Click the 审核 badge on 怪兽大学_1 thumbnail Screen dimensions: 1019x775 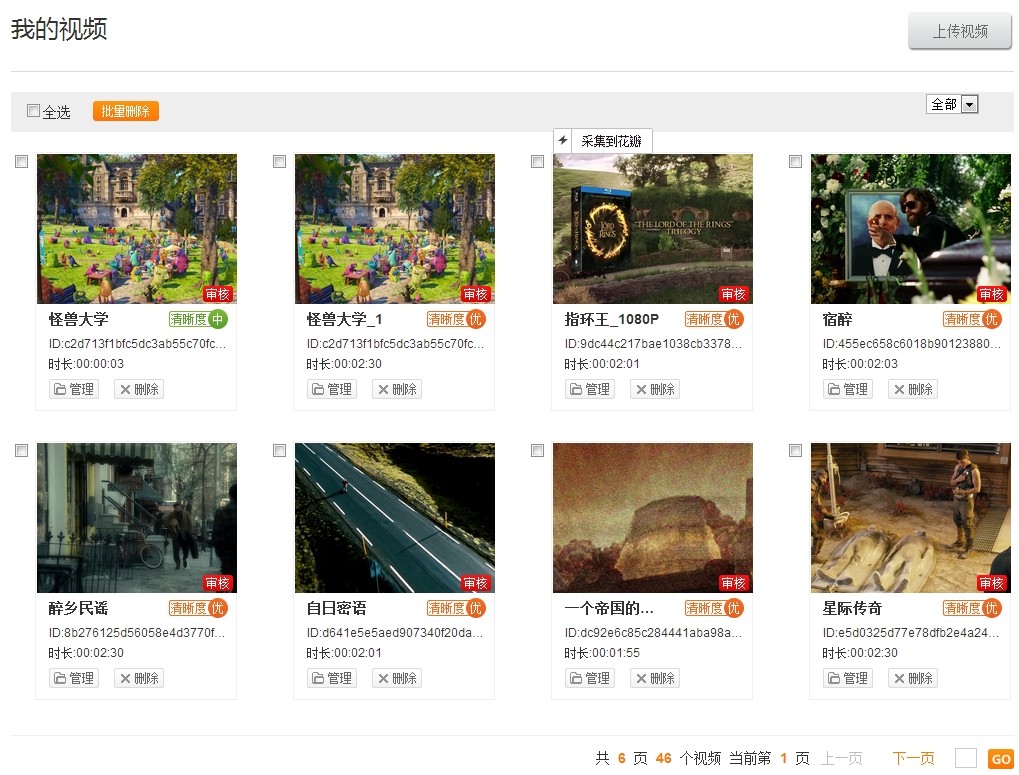click(475, 294)
